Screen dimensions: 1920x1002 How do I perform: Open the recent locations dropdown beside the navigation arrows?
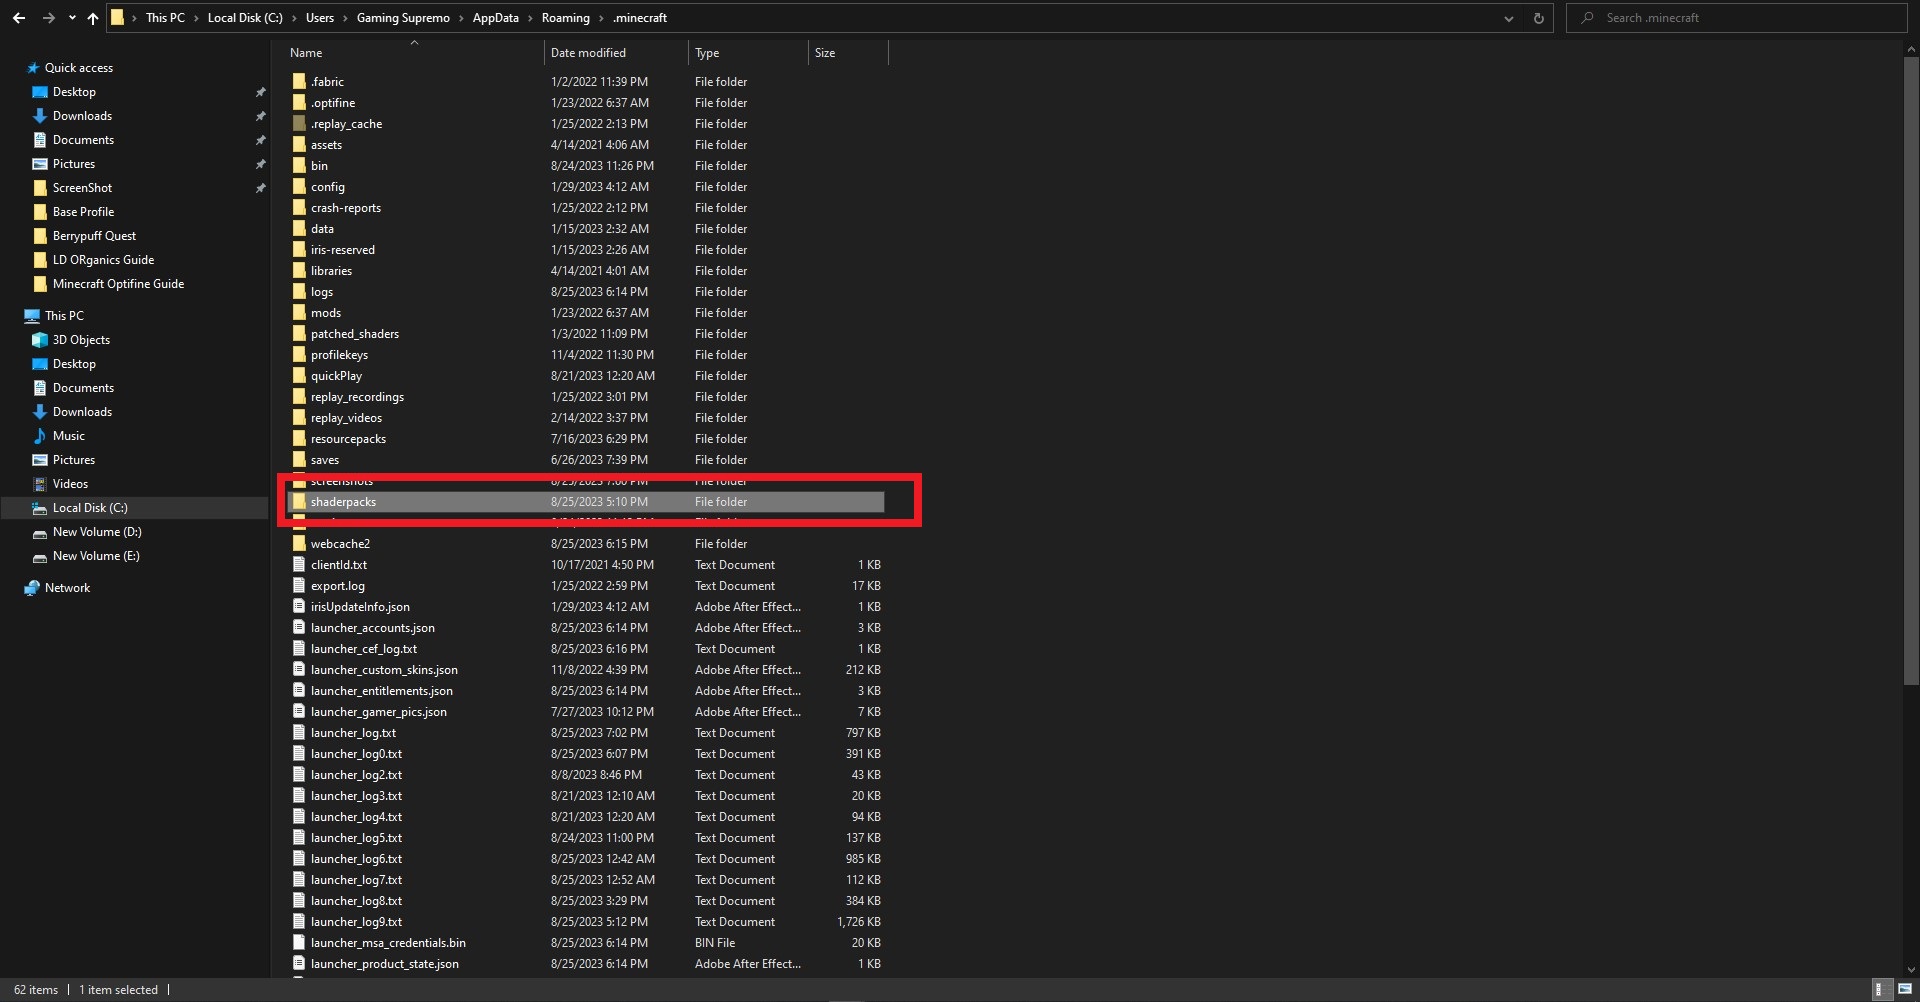pos(71,17)
